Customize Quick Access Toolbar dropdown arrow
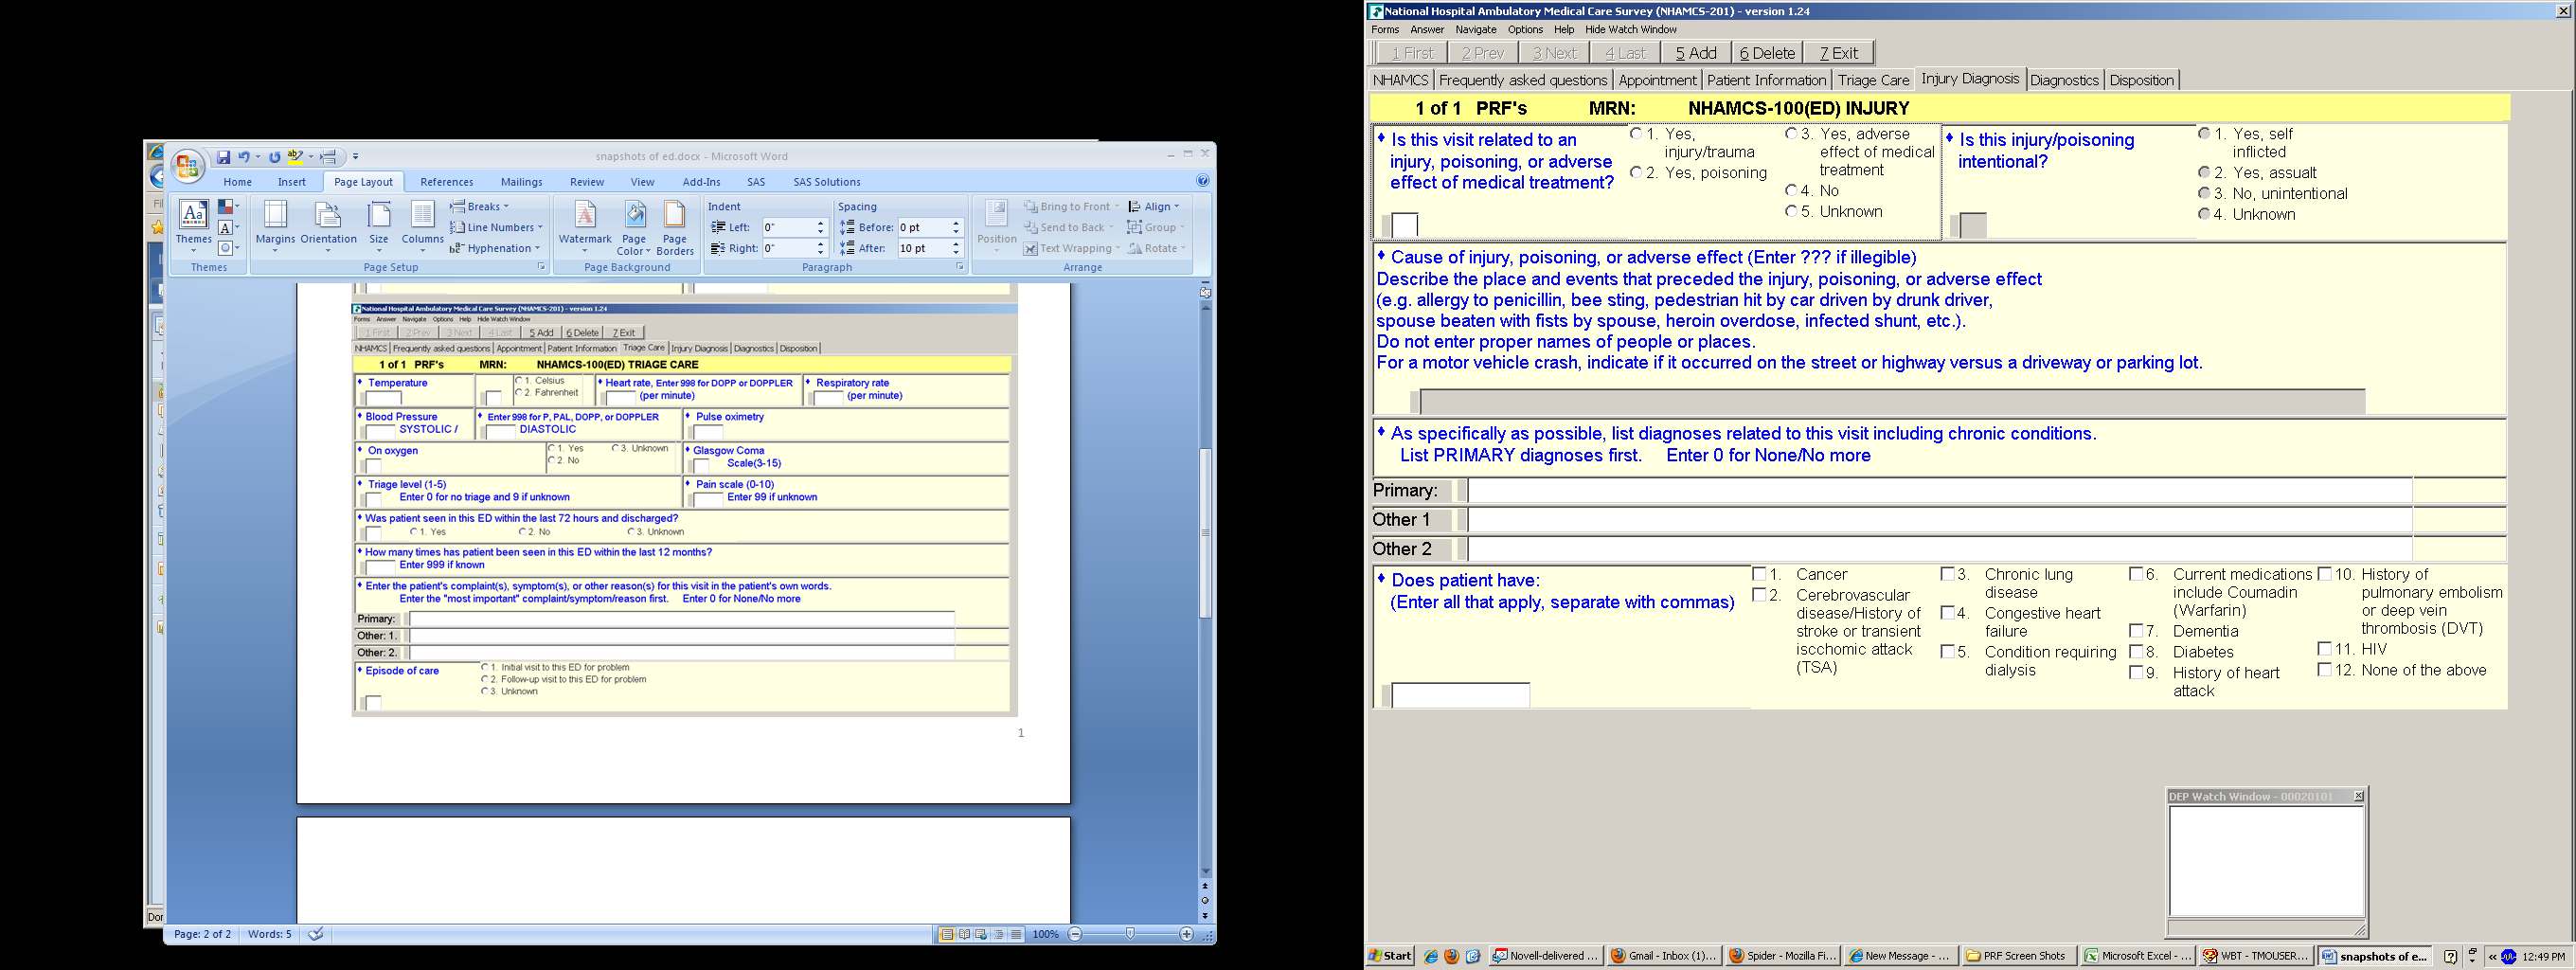The image size is (2576, 970). click(355, 157)
